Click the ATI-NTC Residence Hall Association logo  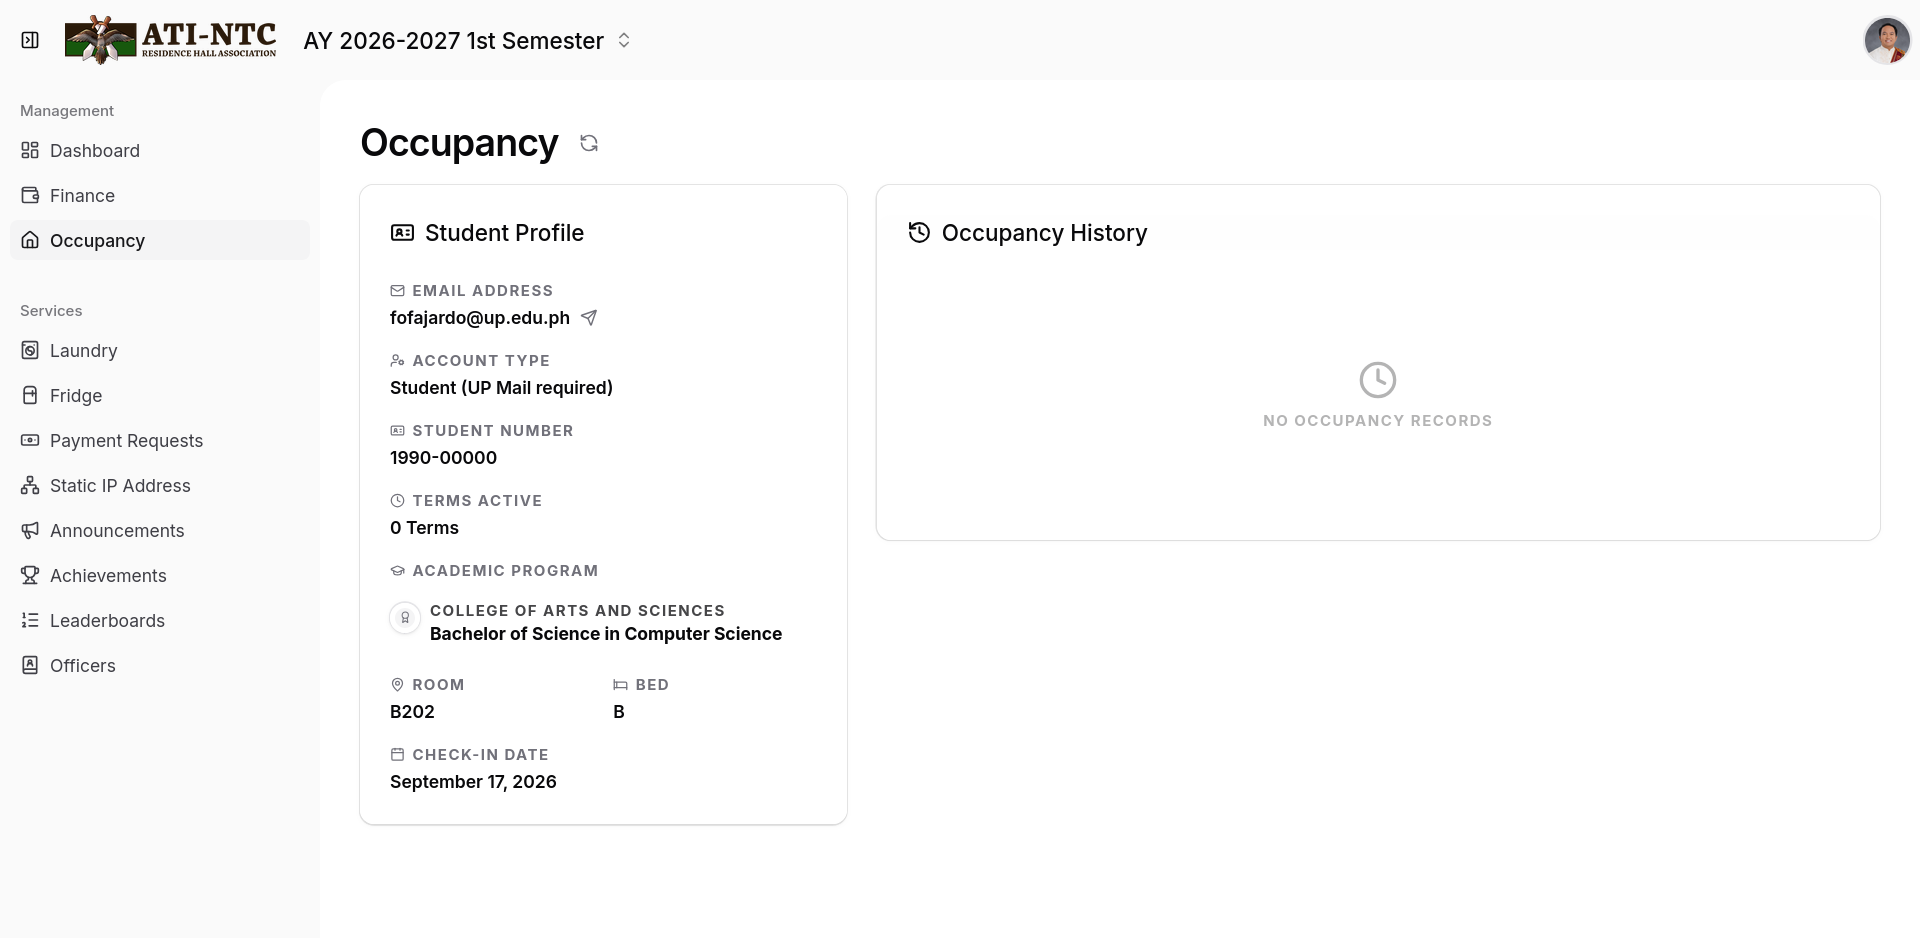pyautogui.click(x=171, y=40)
